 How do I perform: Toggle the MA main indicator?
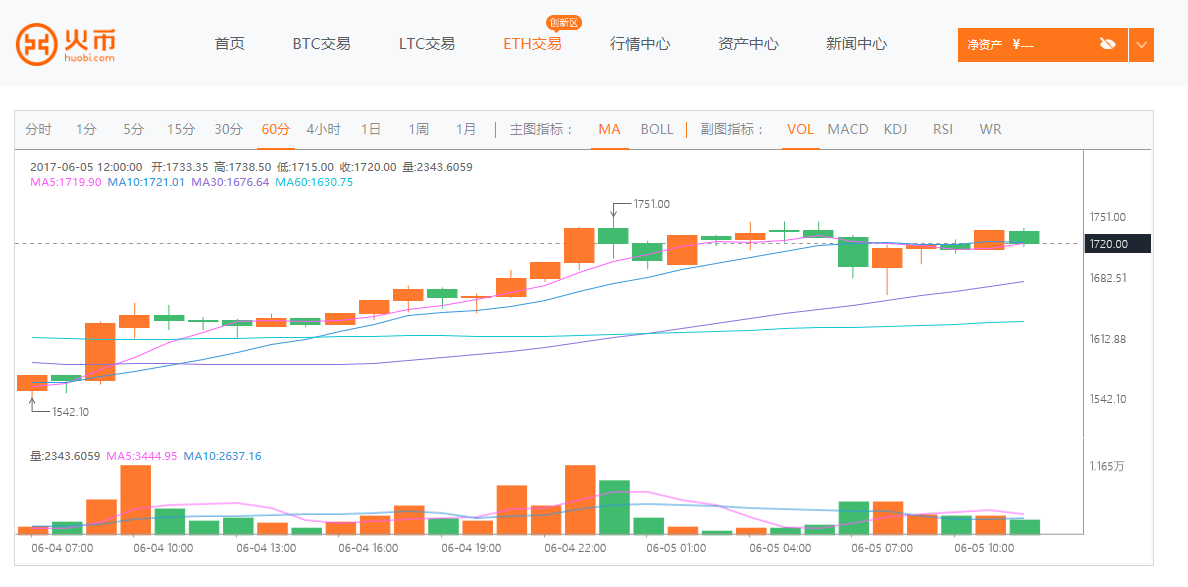[x=609, y=129]
